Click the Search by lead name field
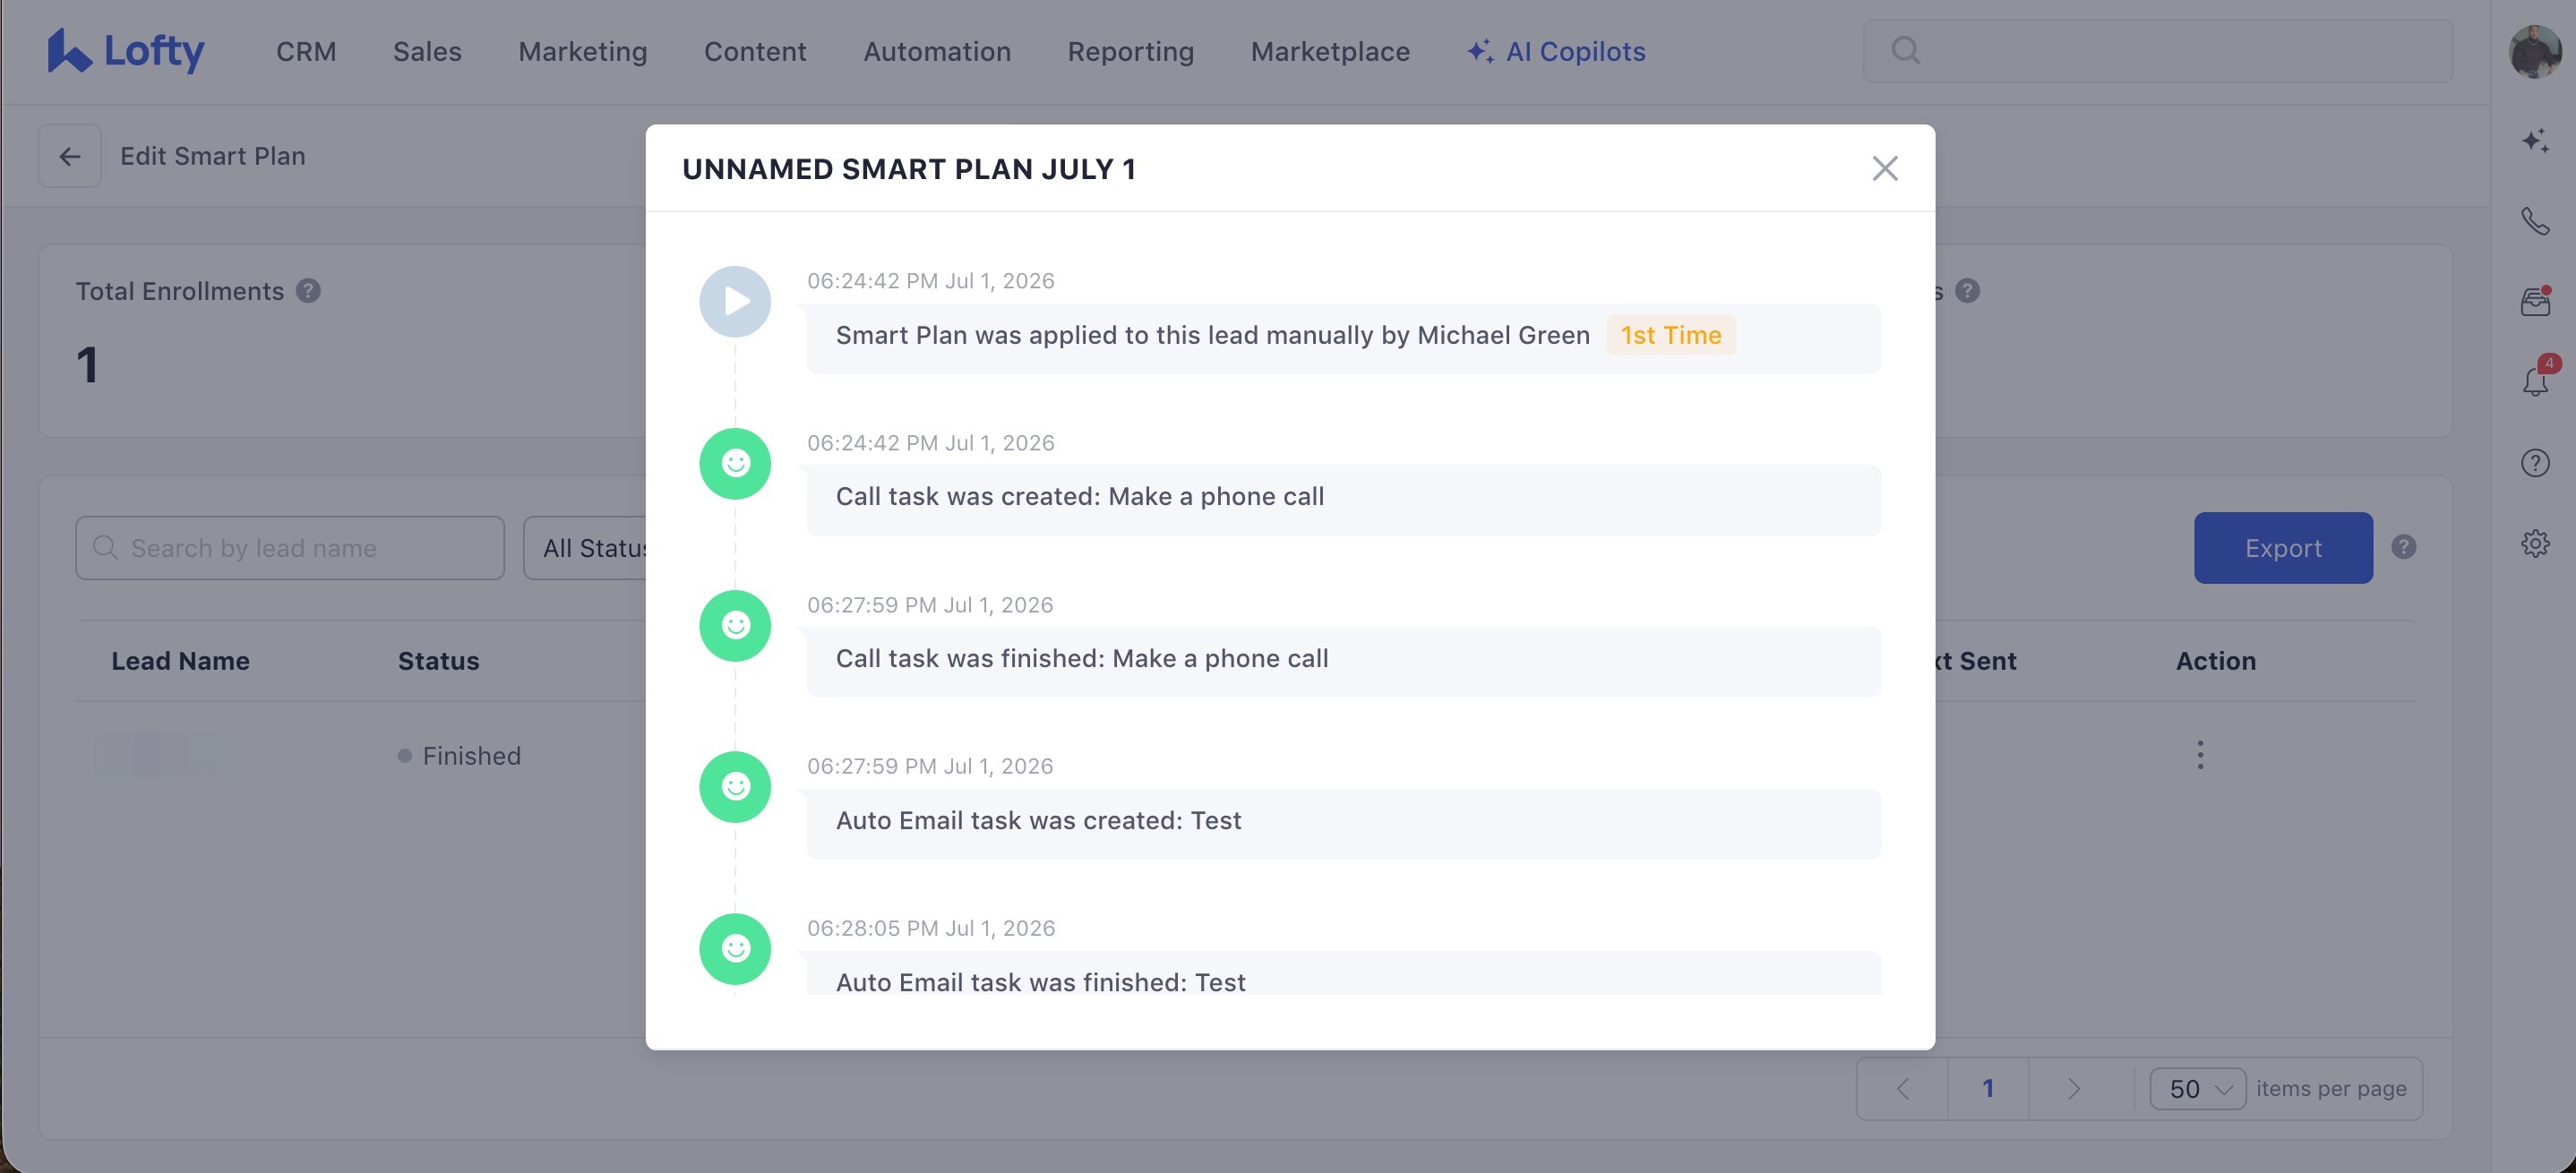This screenshot has height=1173, width=2576. (290, 548)
